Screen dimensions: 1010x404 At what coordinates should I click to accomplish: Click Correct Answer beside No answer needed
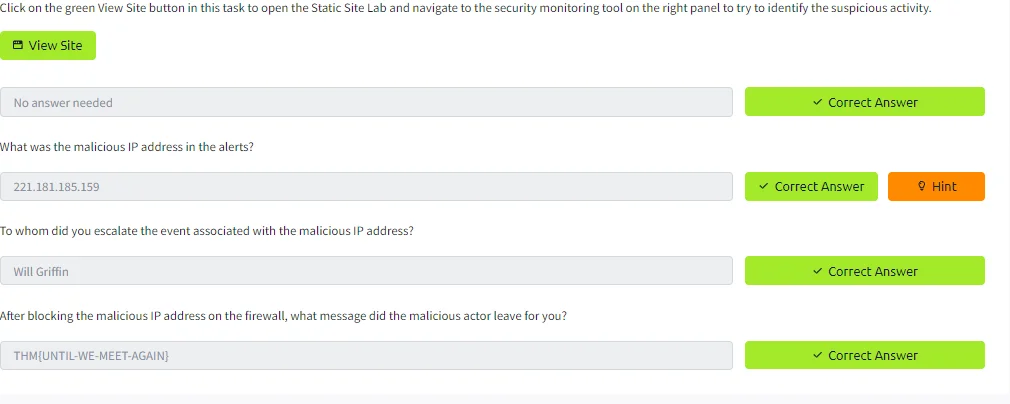tap(864, 102)
